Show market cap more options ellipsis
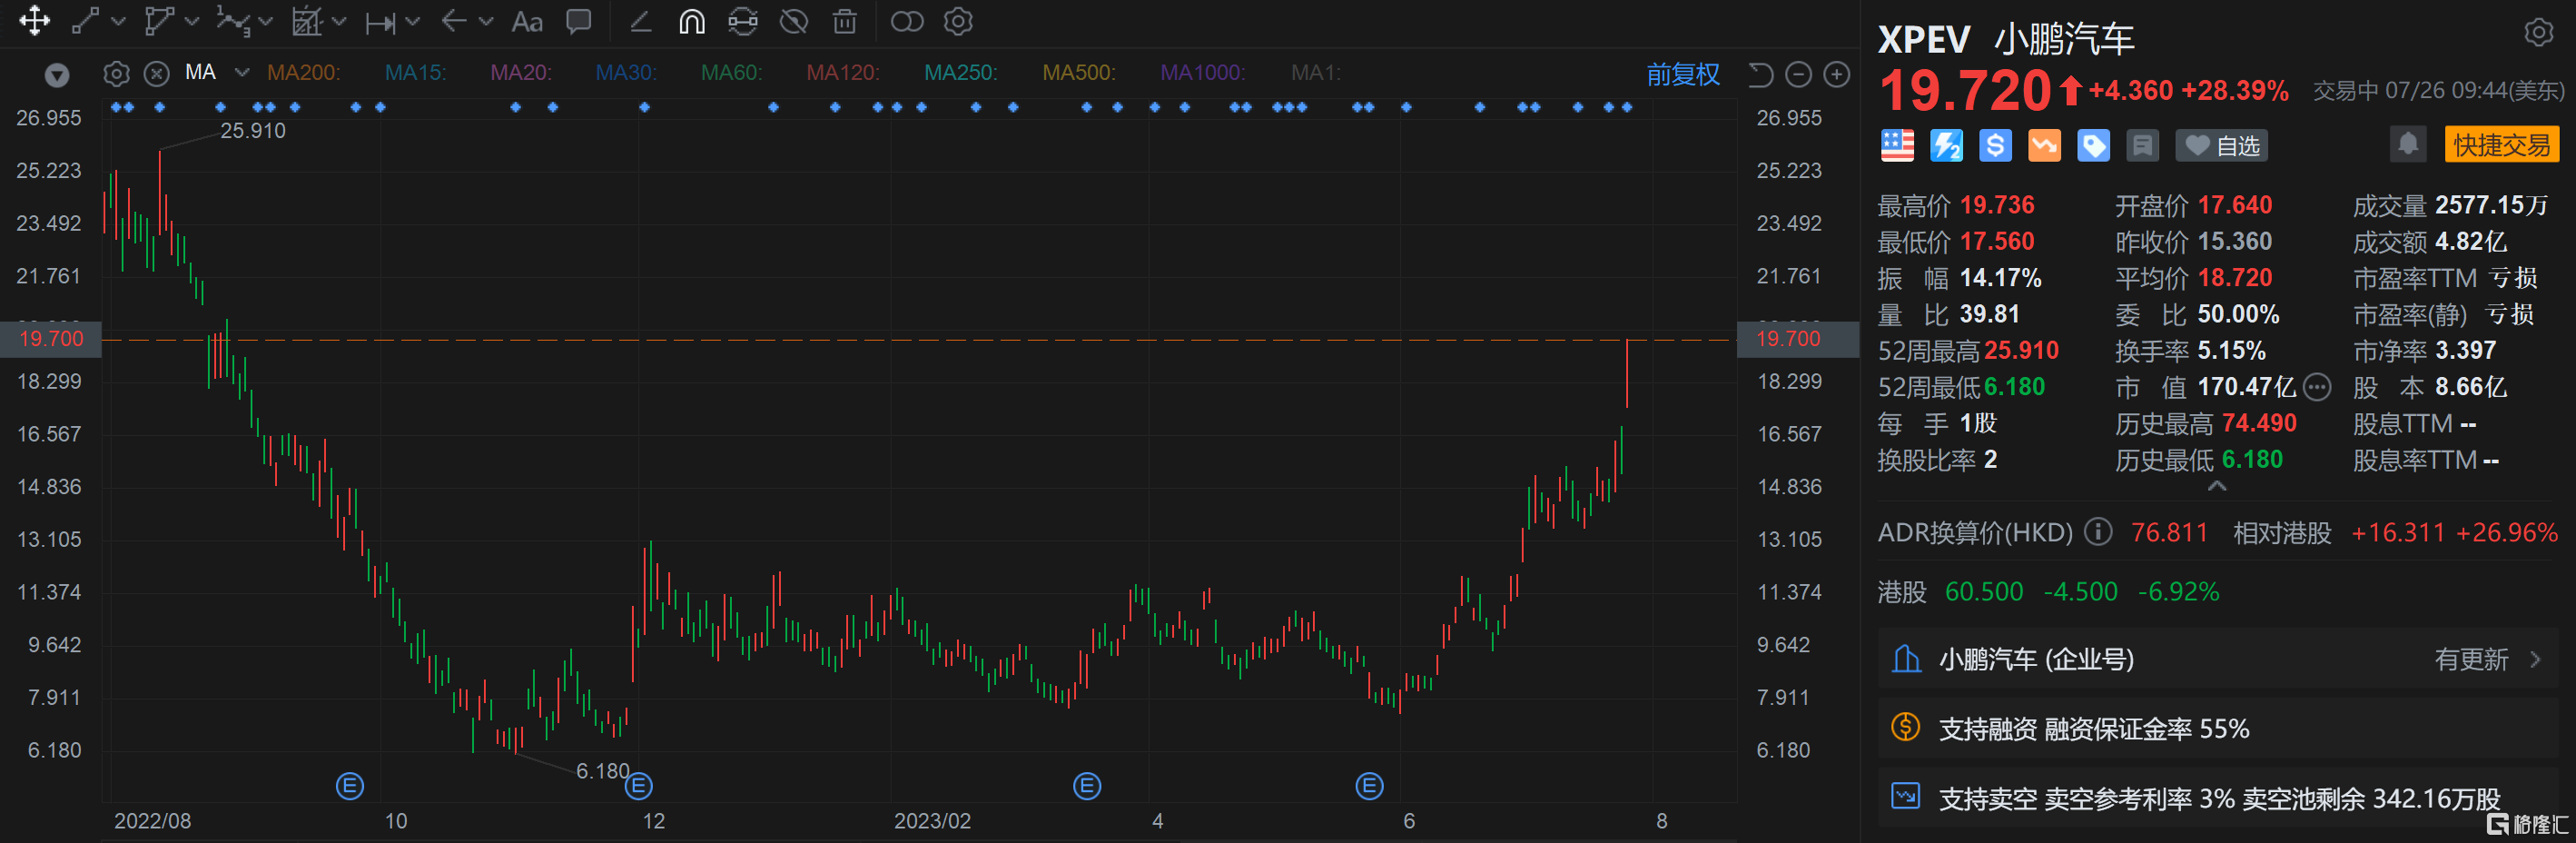Screen dimensions: 2576x843 click(x=2316, y=387)
